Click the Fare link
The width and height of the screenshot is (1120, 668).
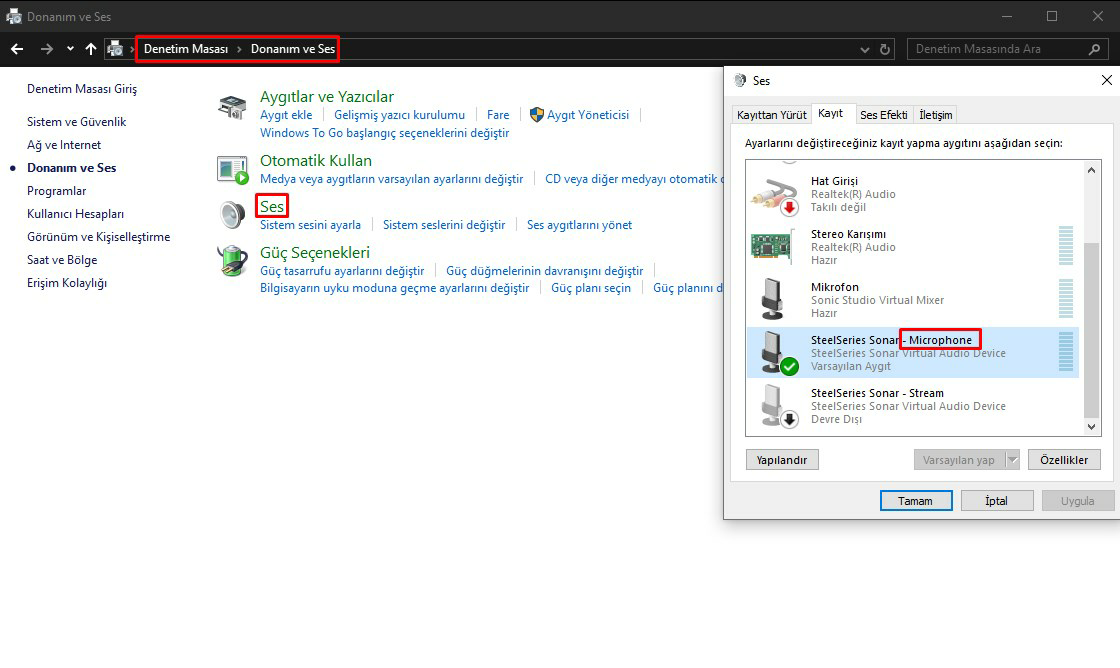tap(498, 114)
